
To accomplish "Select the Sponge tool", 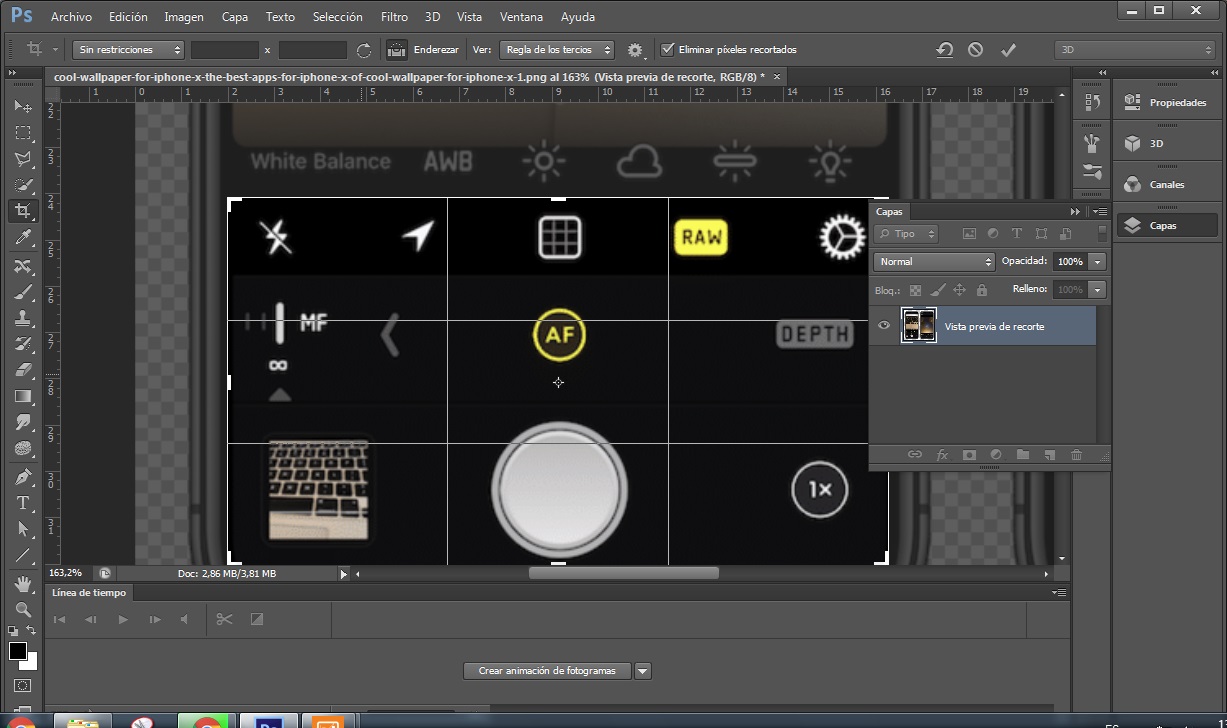I will point(22,448).
